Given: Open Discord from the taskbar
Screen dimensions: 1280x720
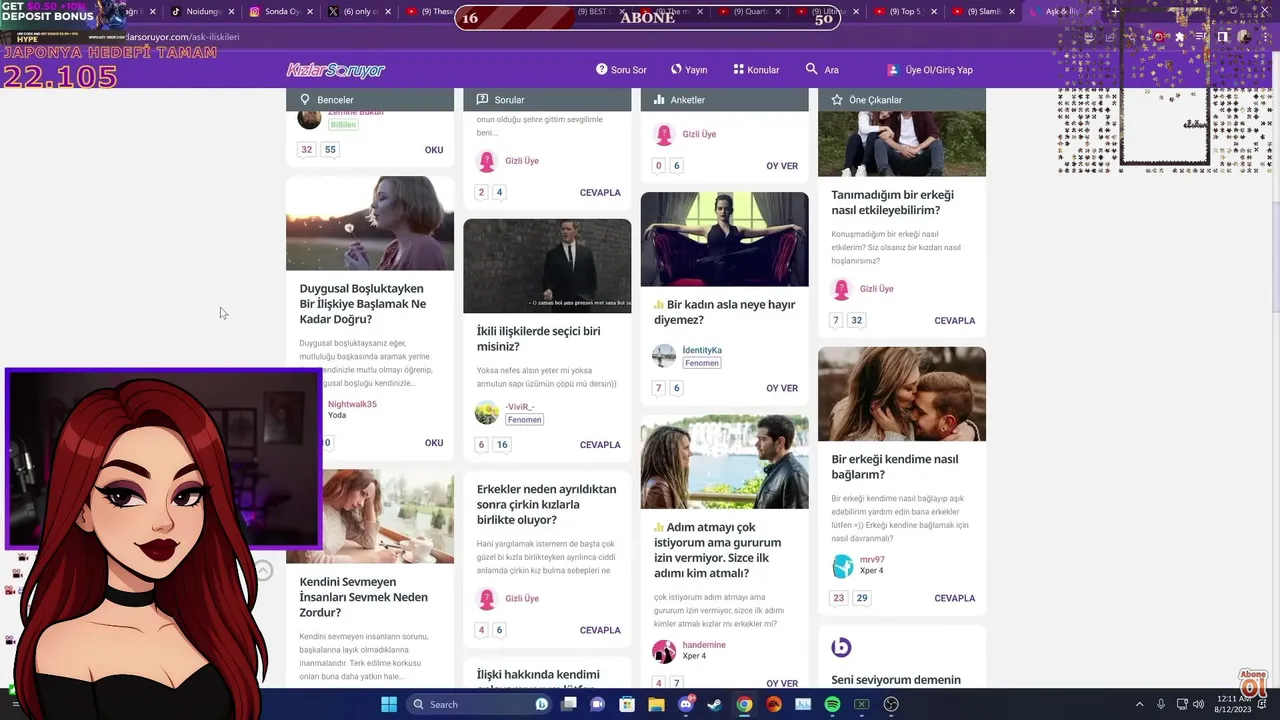Looking at the screenshot, I should coord(686,705).
